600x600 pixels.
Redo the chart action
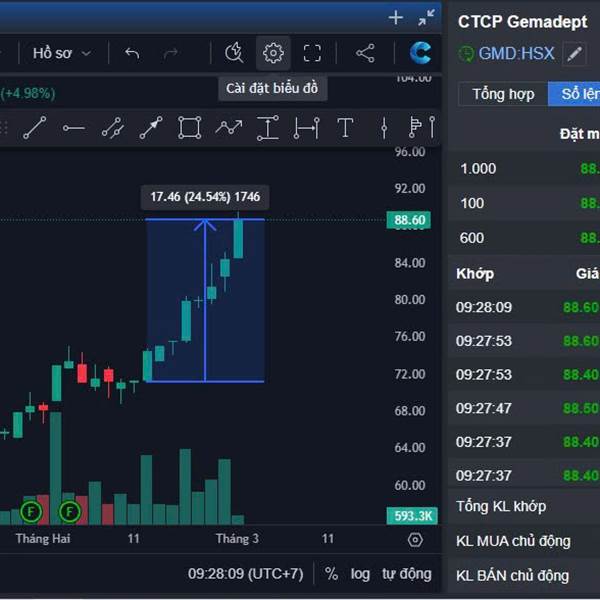[x=170, y=53]
